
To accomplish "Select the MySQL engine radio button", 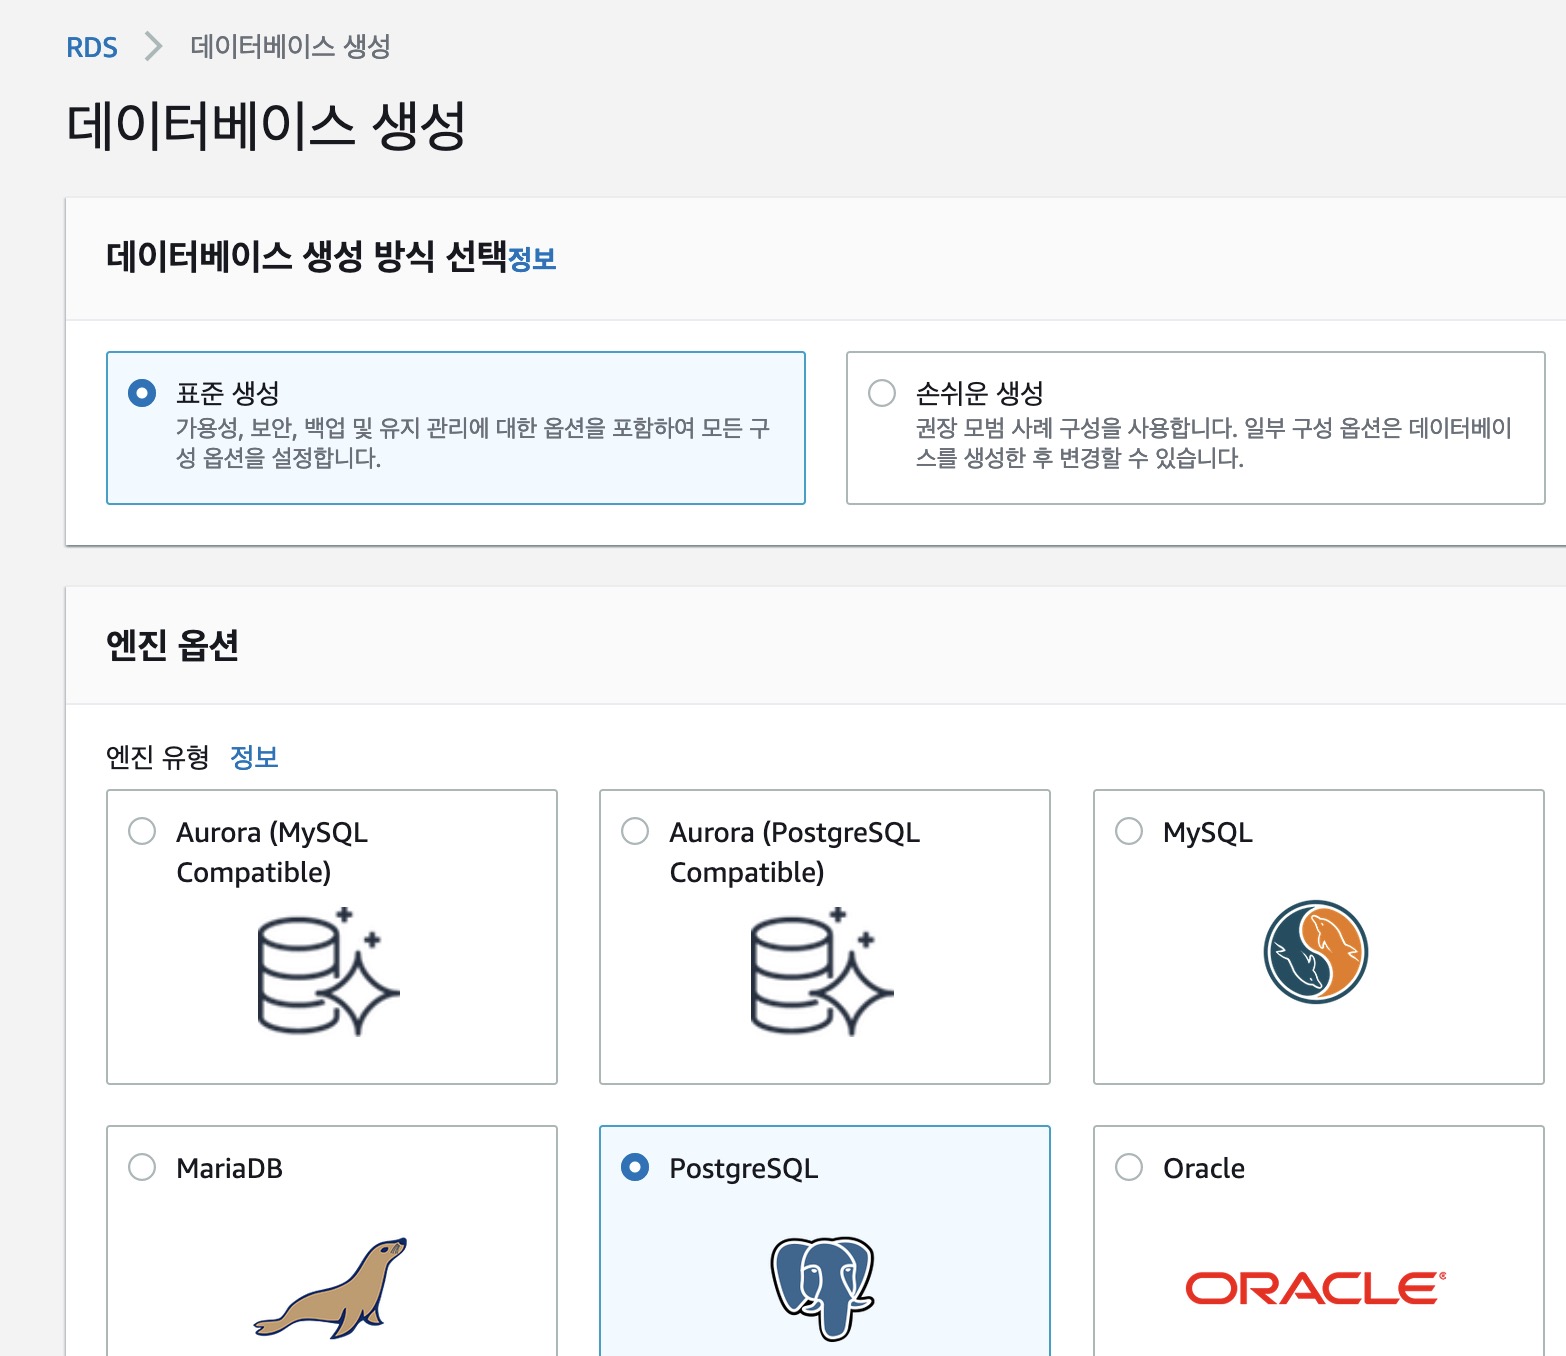I will (1129, 831).
